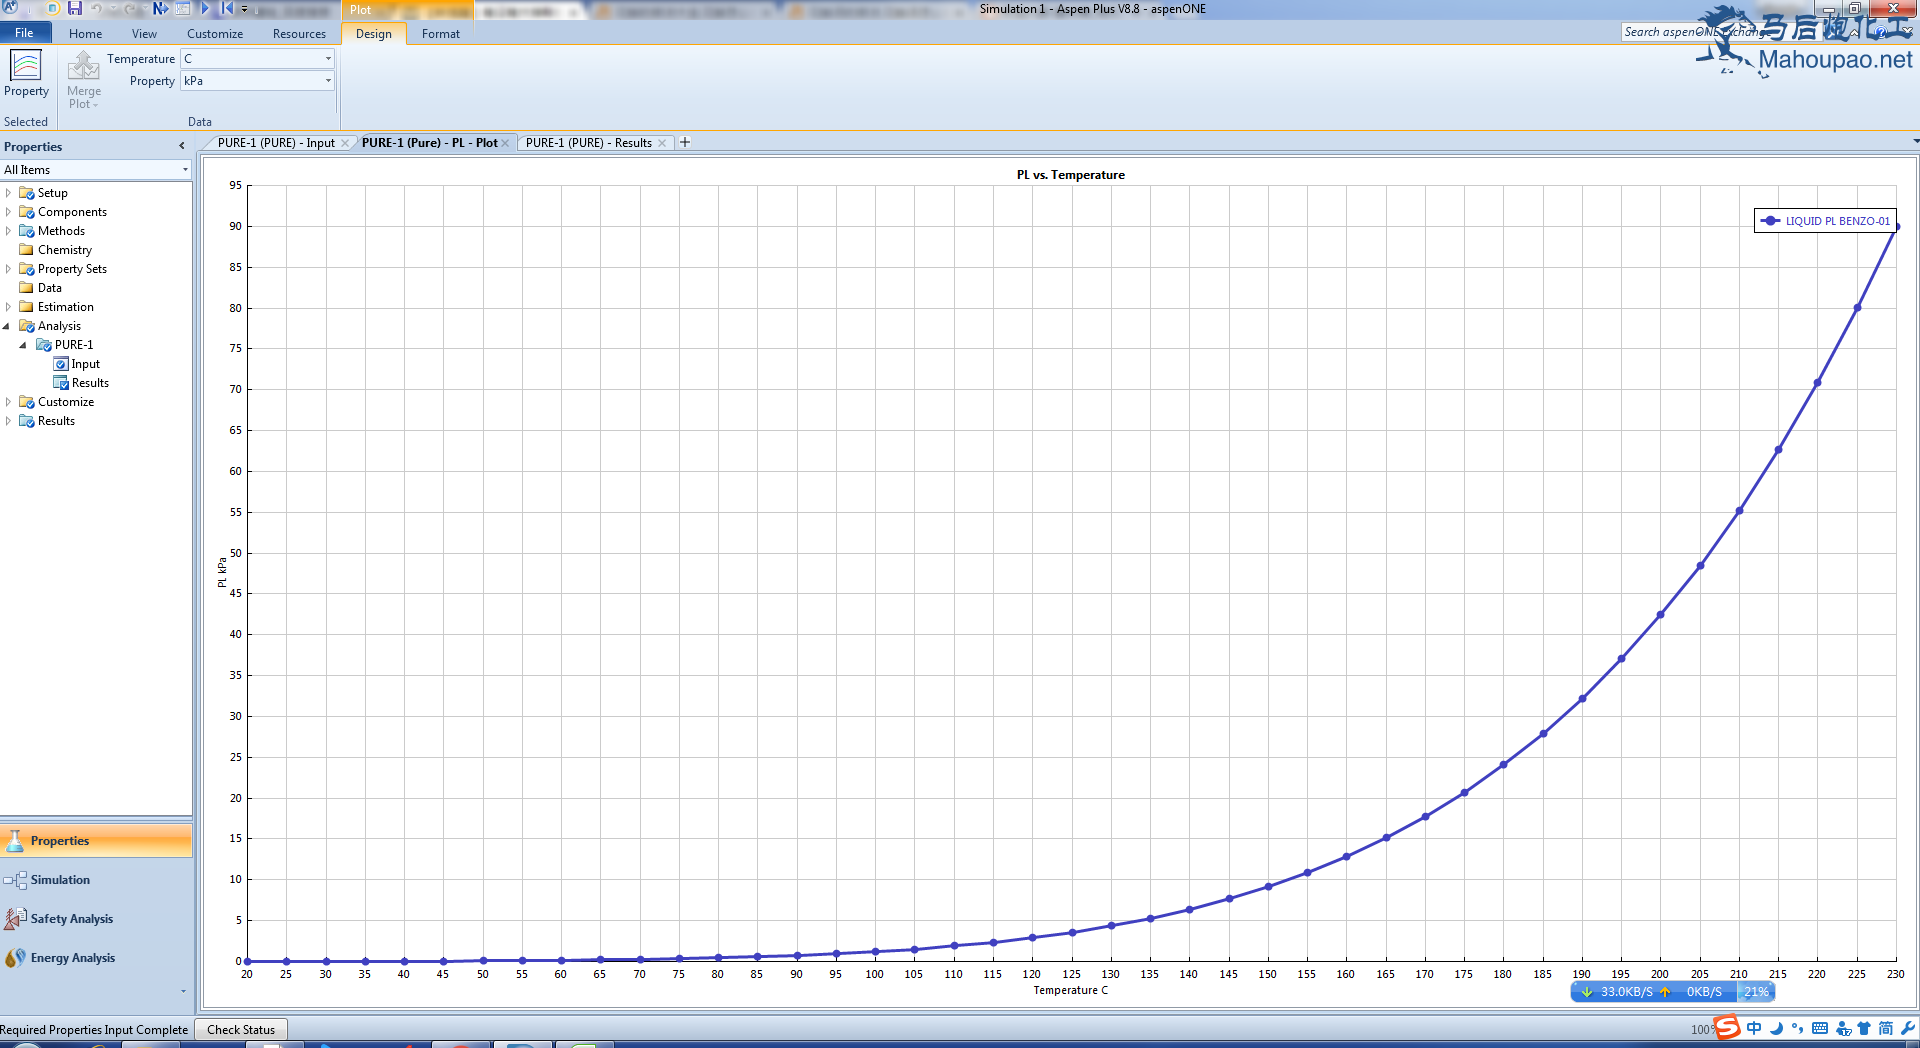Open the Resources ribbon tab

tap(299, 34)
